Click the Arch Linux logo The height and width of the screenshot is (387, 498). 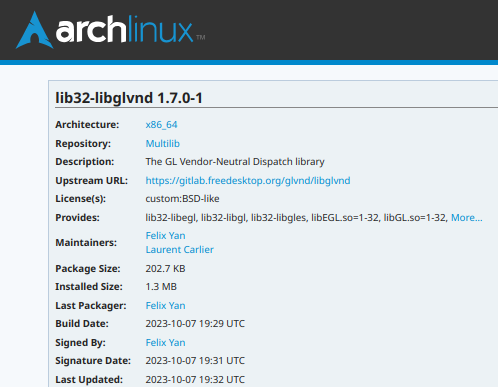(x=110, y=30)
